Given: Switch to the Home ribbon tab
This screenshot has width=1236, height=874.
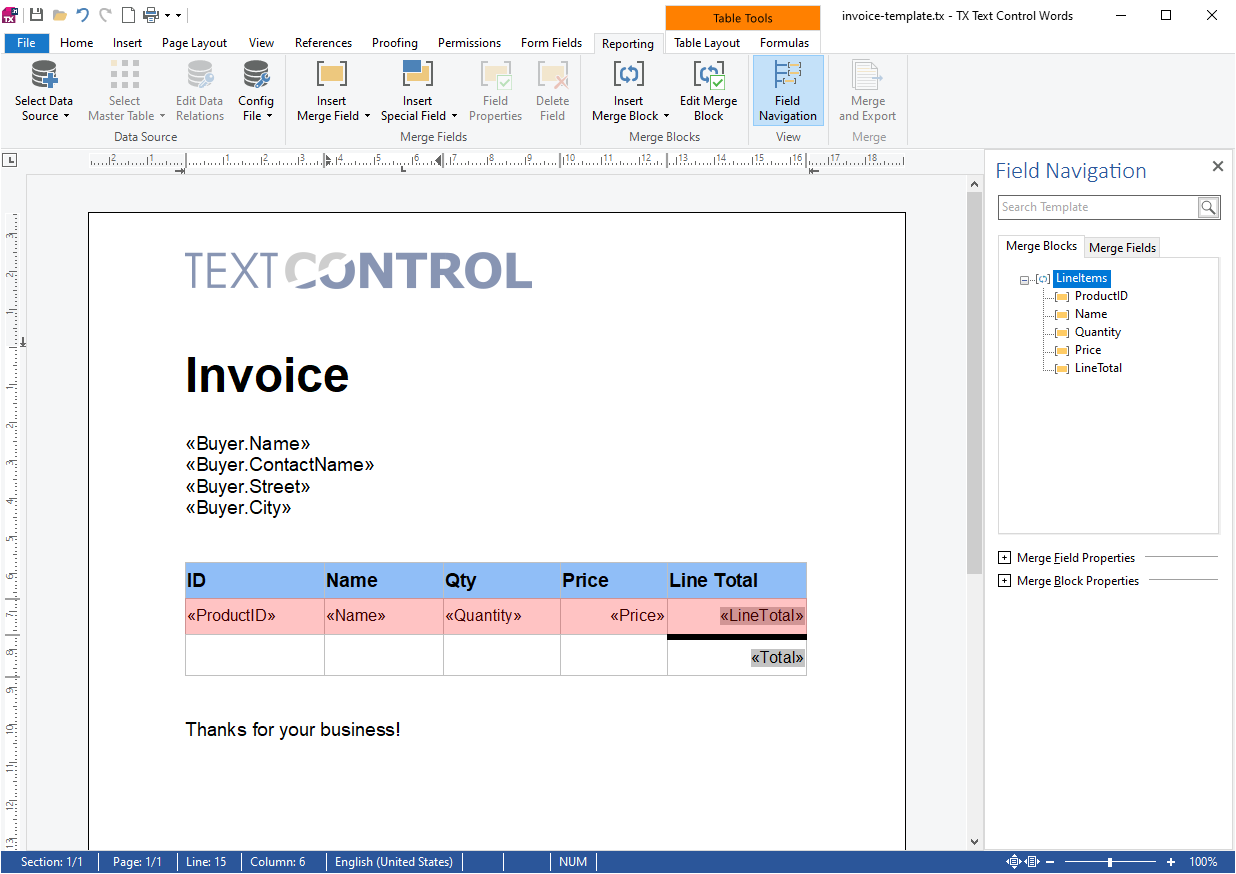Looking at the screenshot, I should (77, 43).
